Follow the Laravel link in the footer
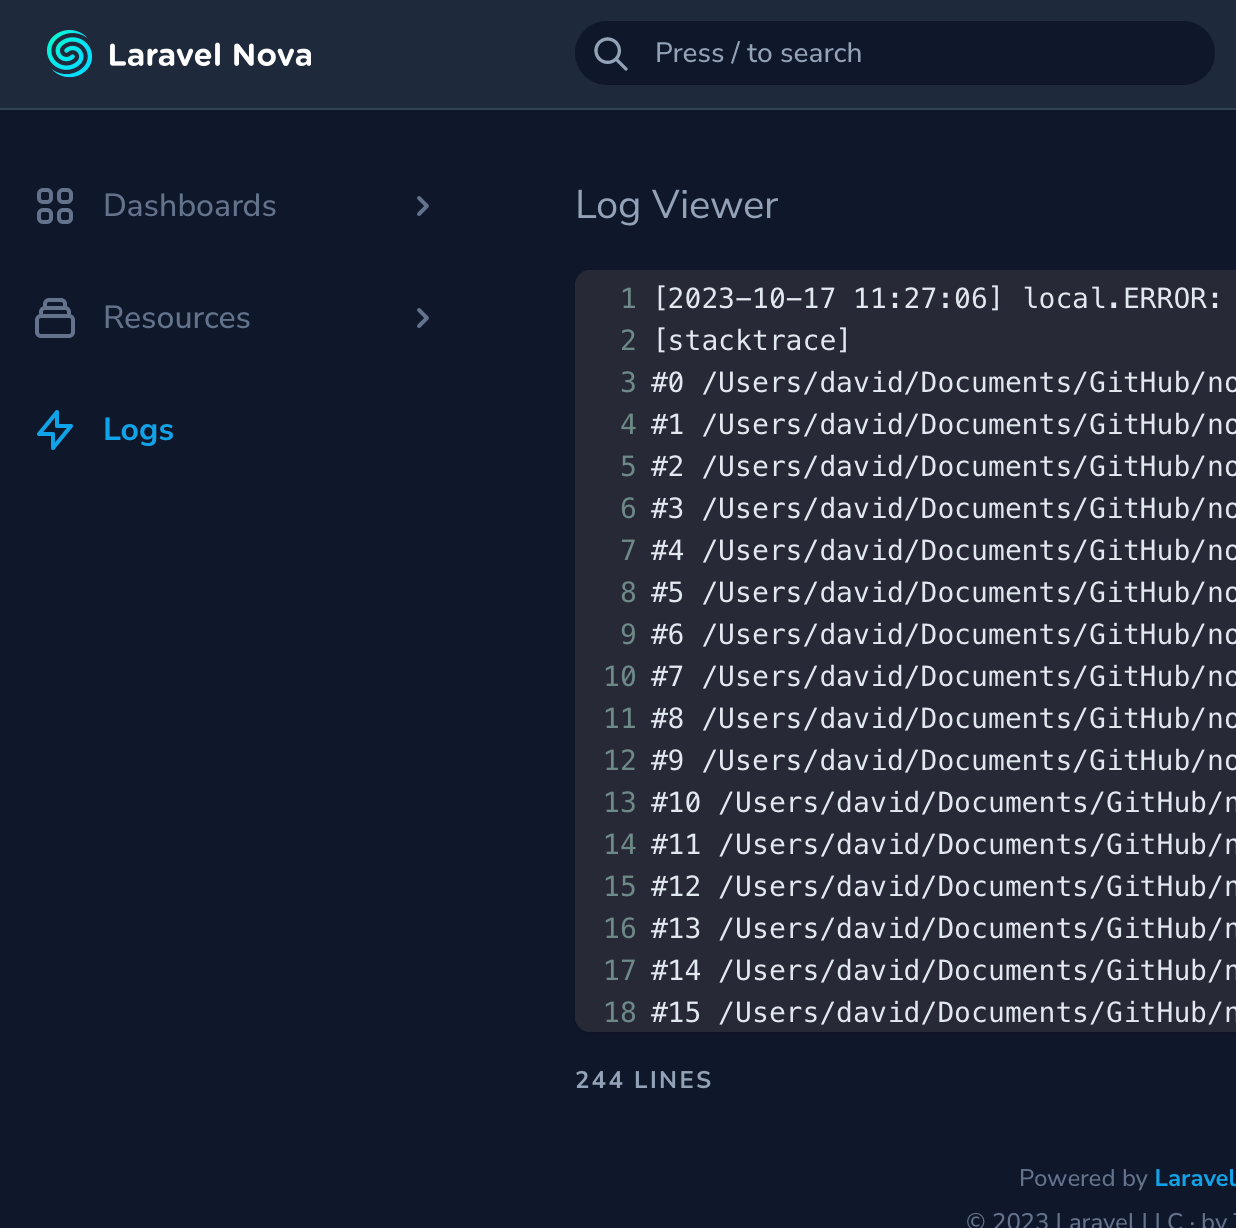The height and width of the screenshot is (1228, 1236). (1194, 1178)
